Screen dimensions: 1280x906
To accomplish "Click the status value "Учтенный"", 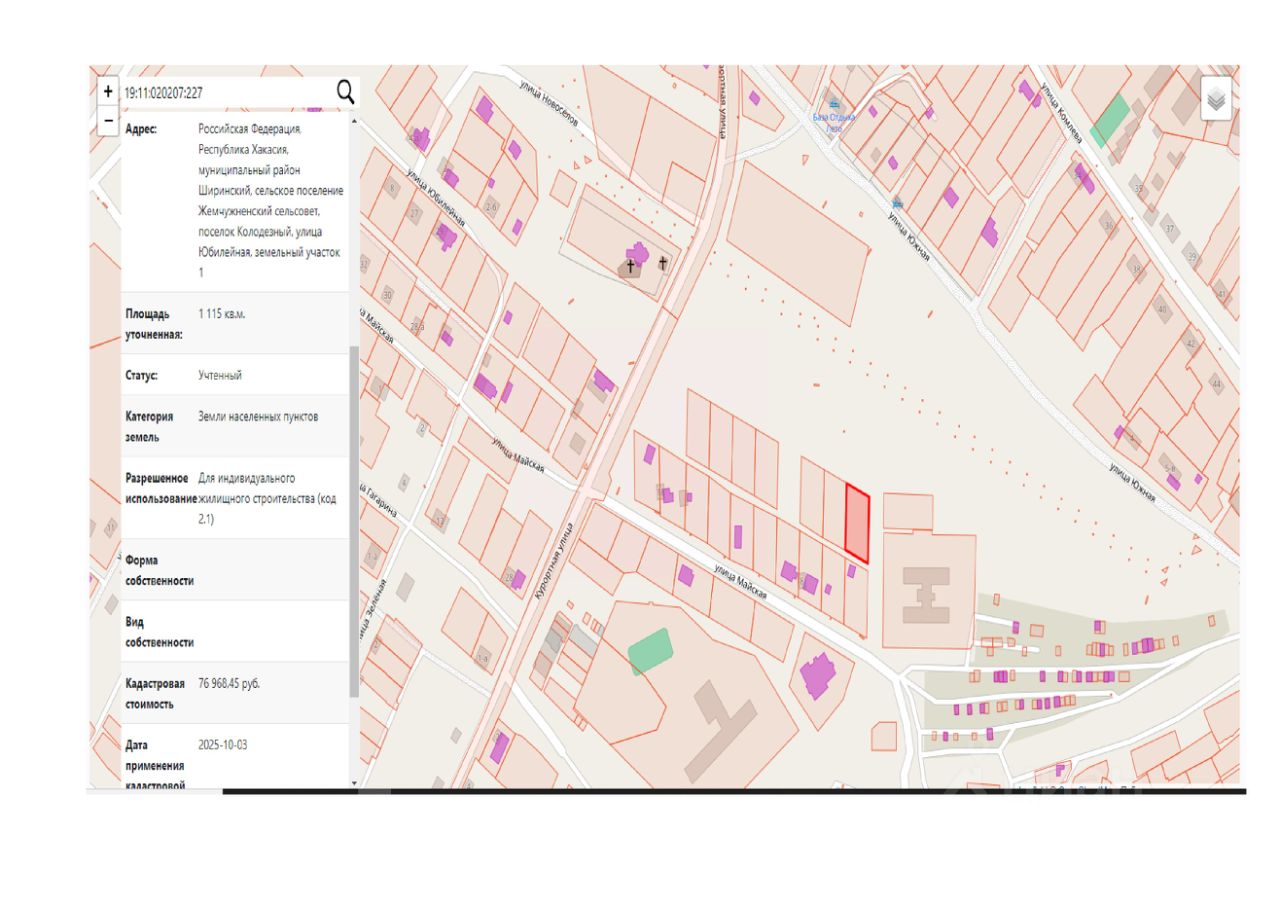I will click(220, 375).
